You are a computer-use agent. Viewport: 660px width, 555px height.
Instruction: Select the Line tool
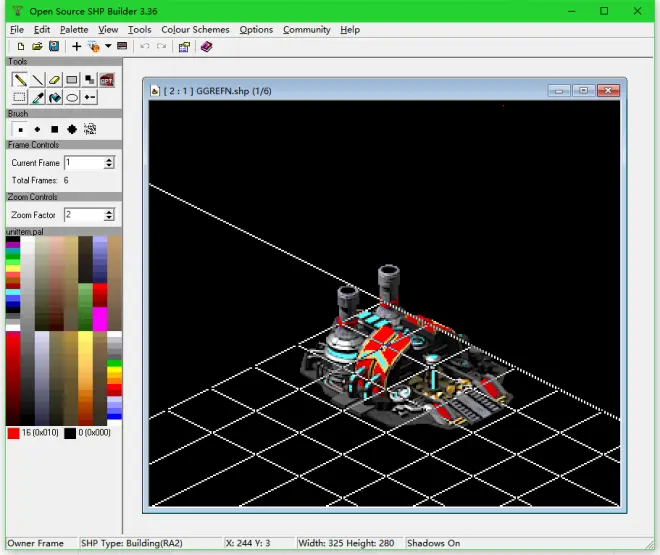coord(37,80)
